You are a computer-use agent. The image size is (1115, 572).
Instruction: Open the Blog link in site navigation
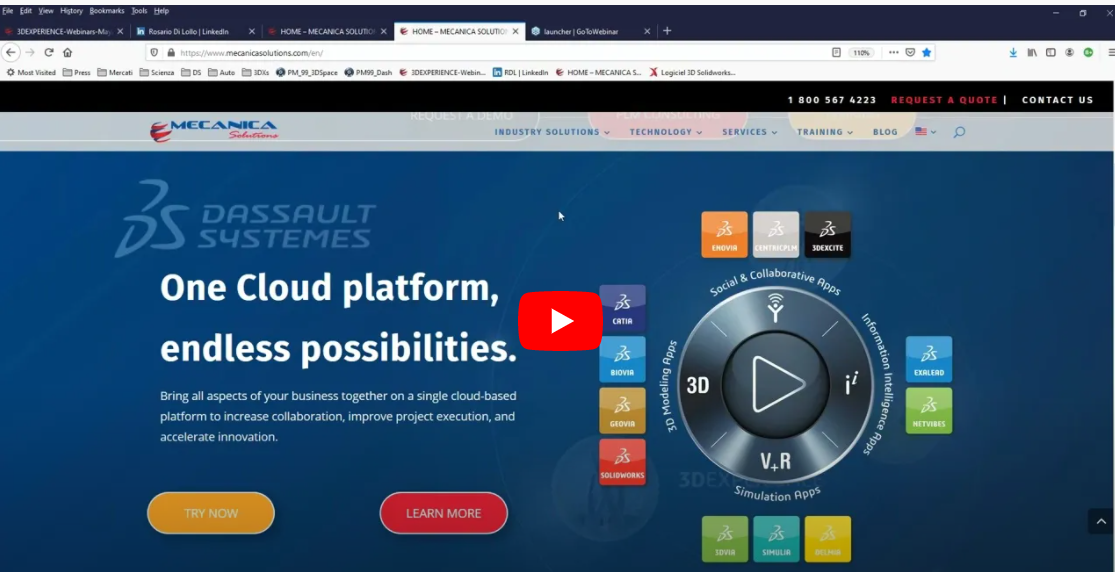[885, 132]
